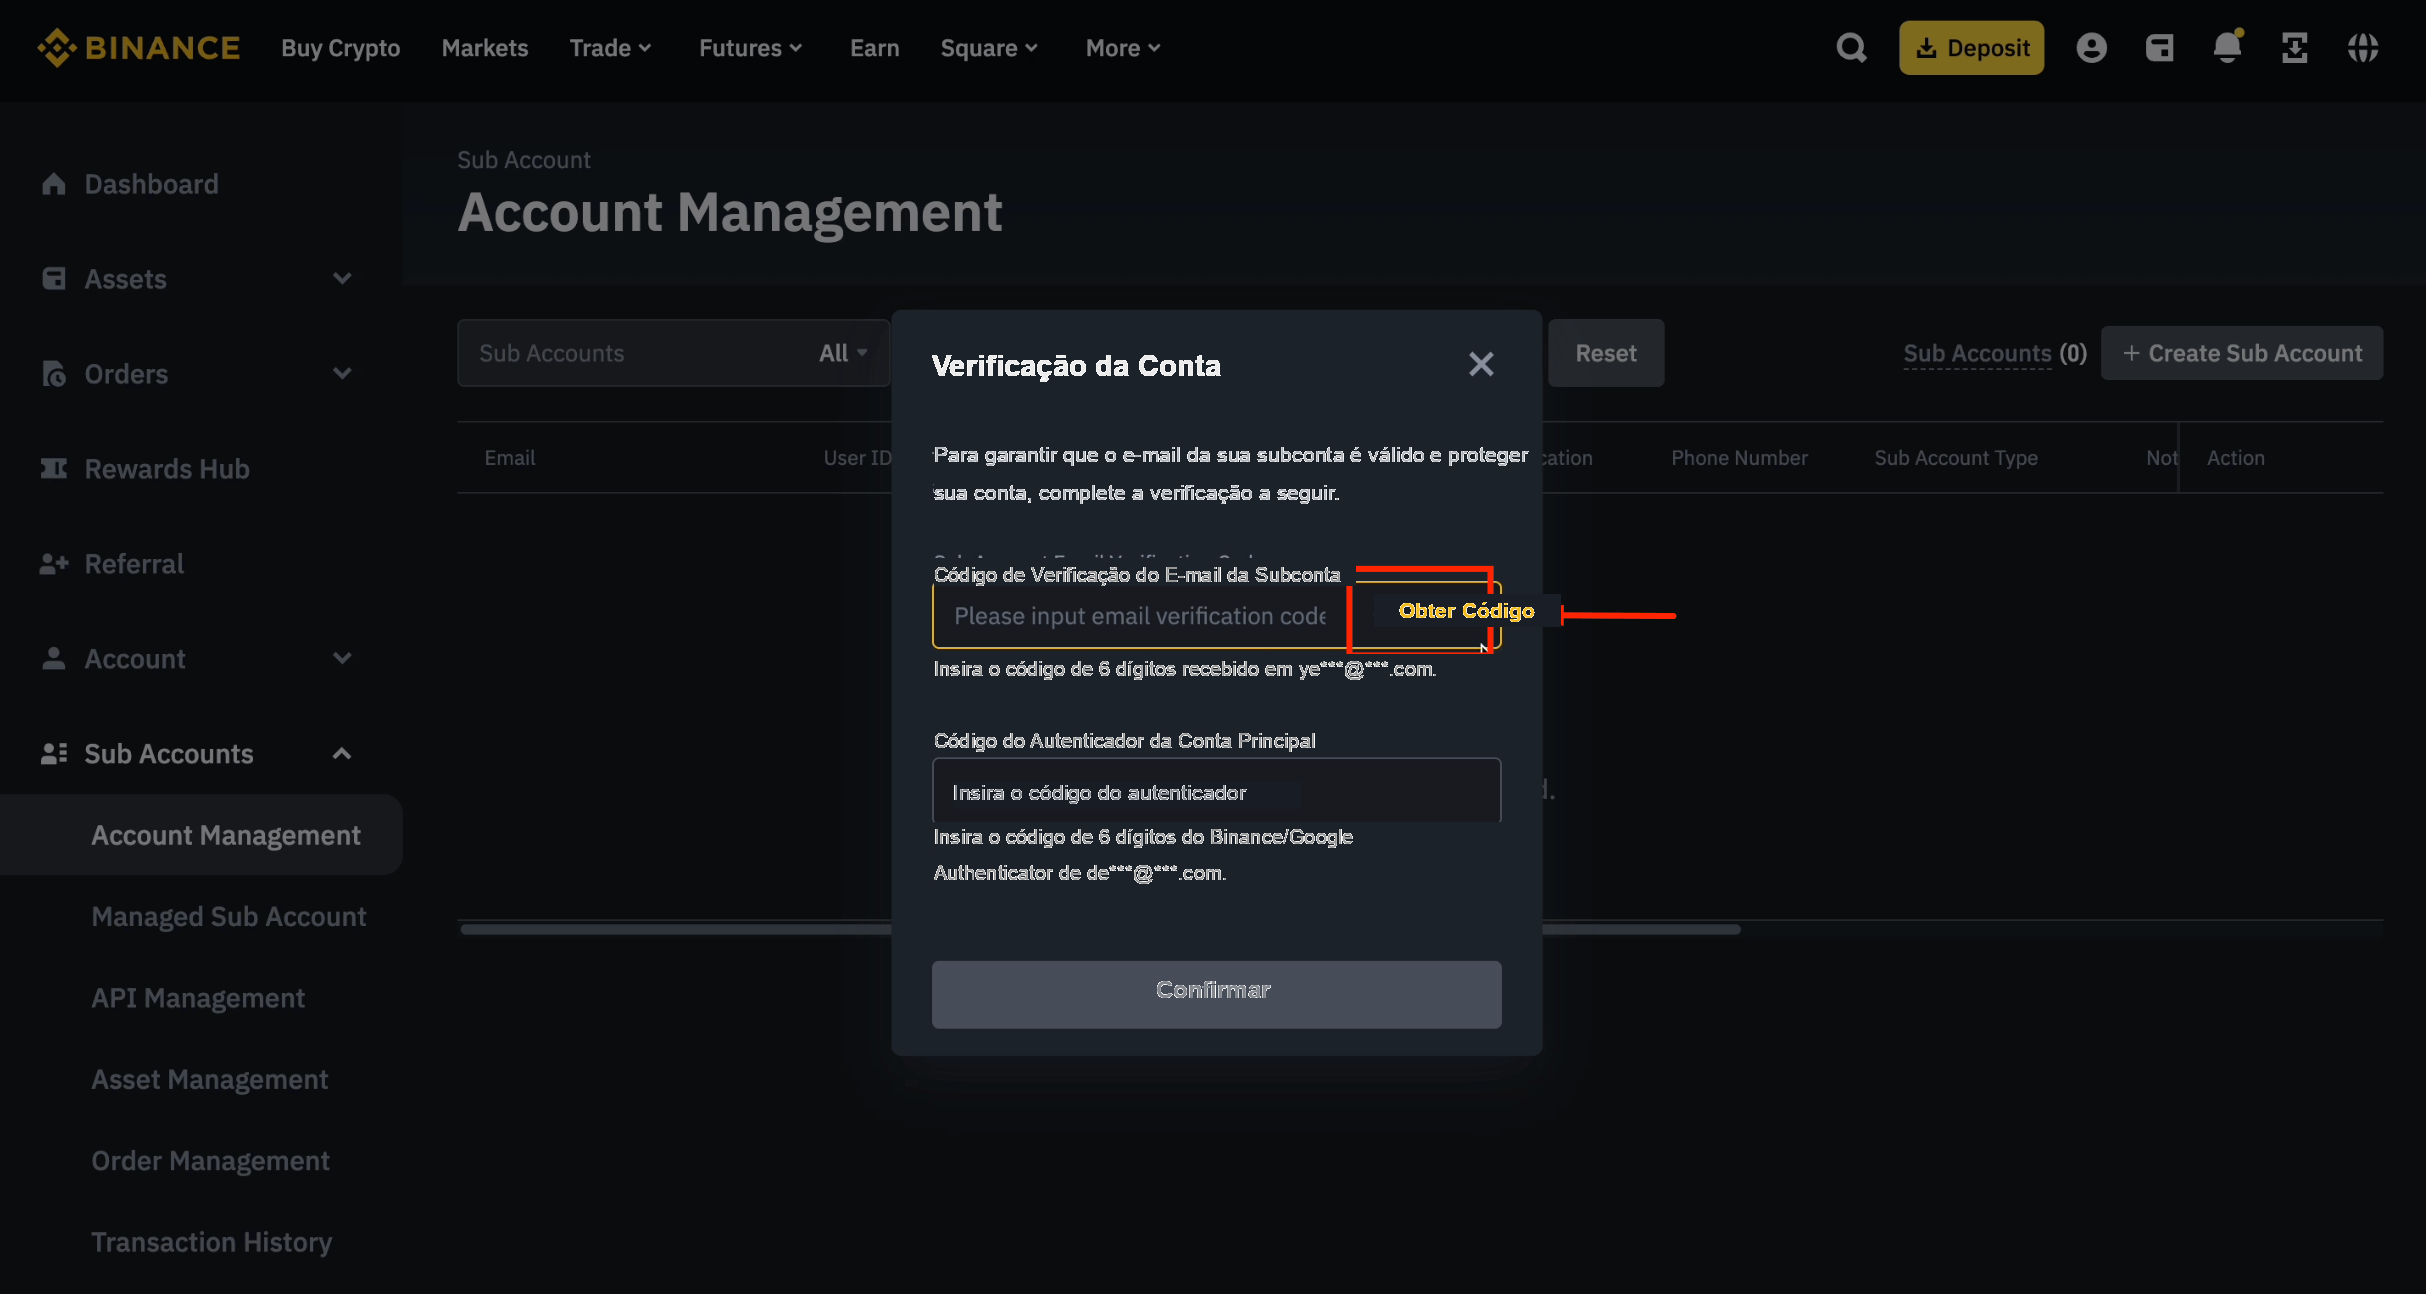This screenshot has width=2426, height=1294.
Task: Close the Verificação da Conta dialog
Action: point(1481,364)
